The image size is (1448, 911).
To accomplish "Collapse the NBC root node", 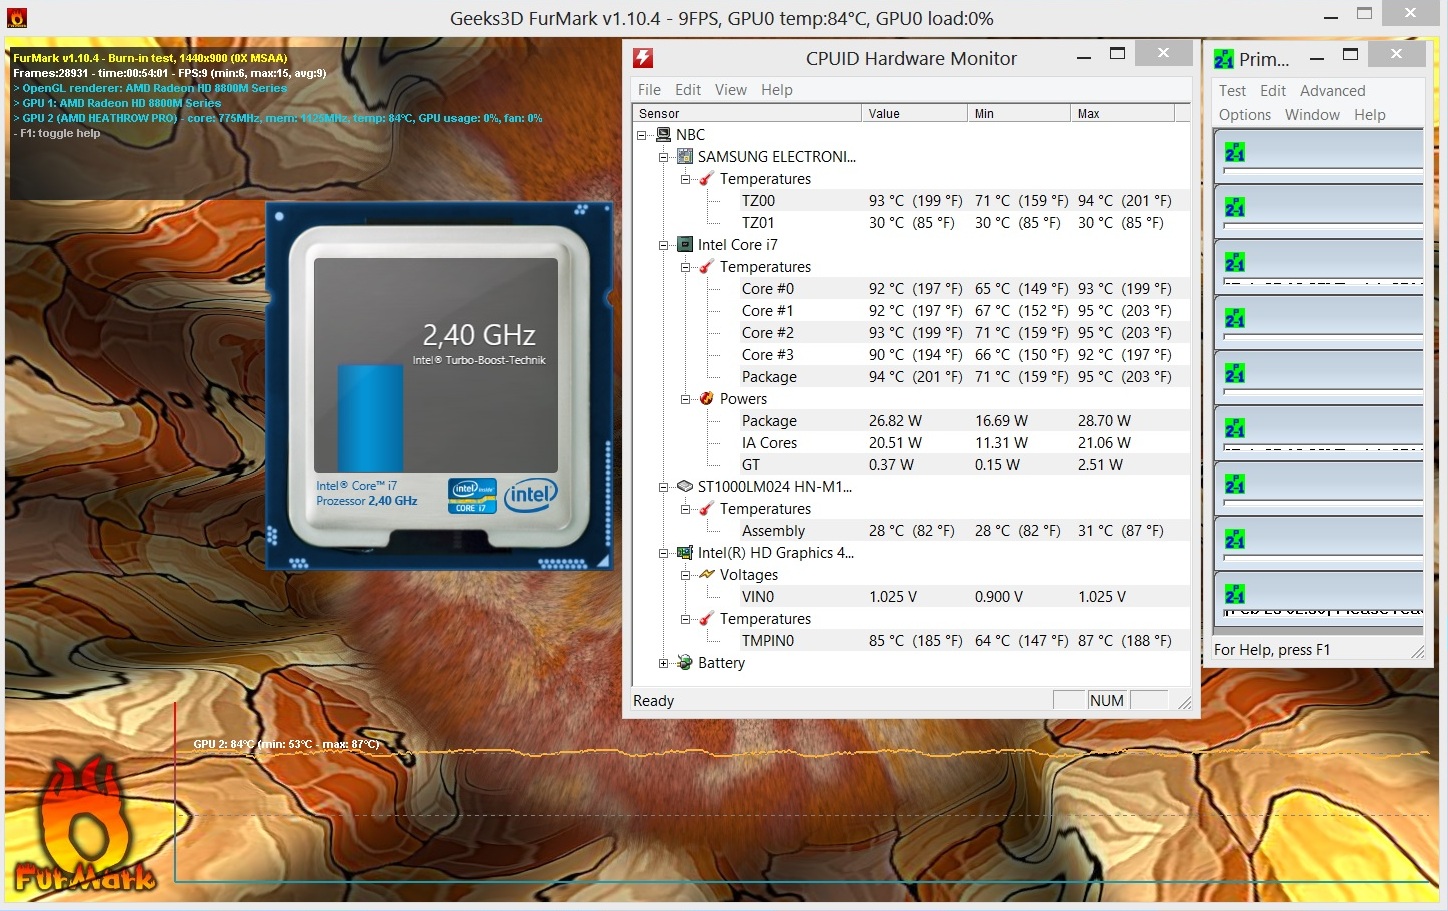I will 641,135.
